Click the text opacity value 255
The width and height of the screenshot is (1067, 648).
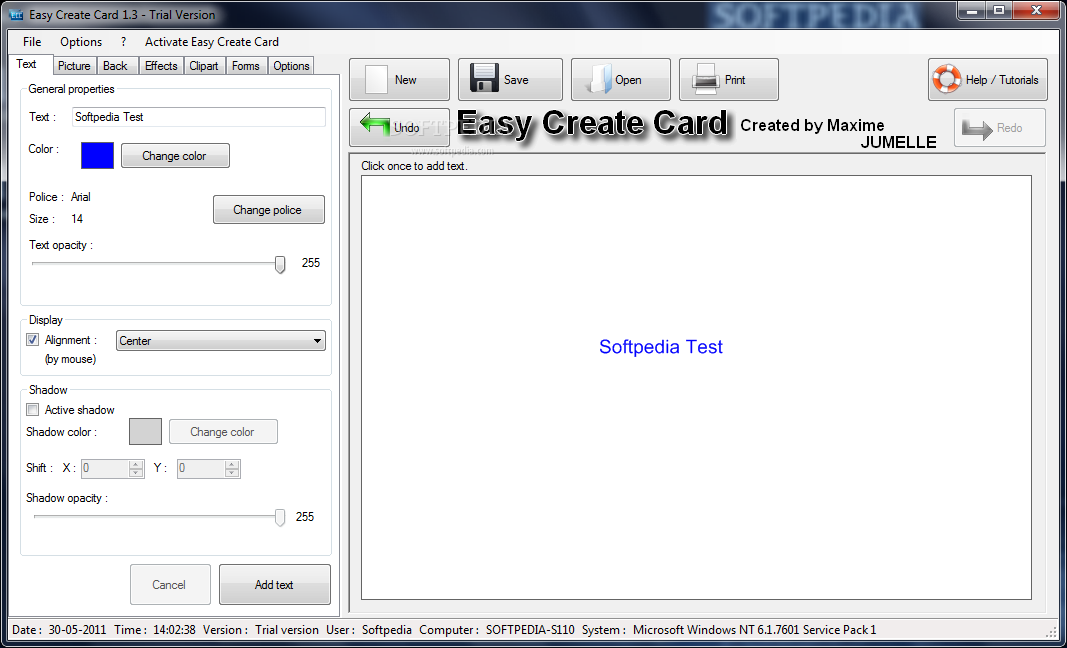(x=310, y=263)
